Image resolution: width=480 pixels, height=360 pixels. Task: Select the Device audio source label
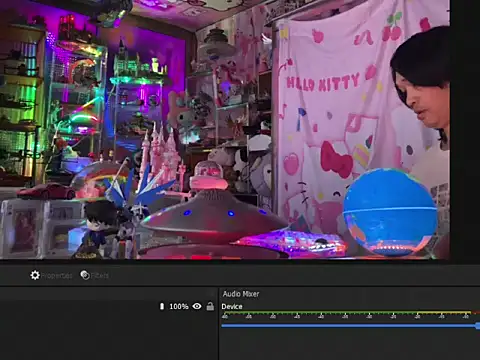pyautogui.click(x=232, y=307)
